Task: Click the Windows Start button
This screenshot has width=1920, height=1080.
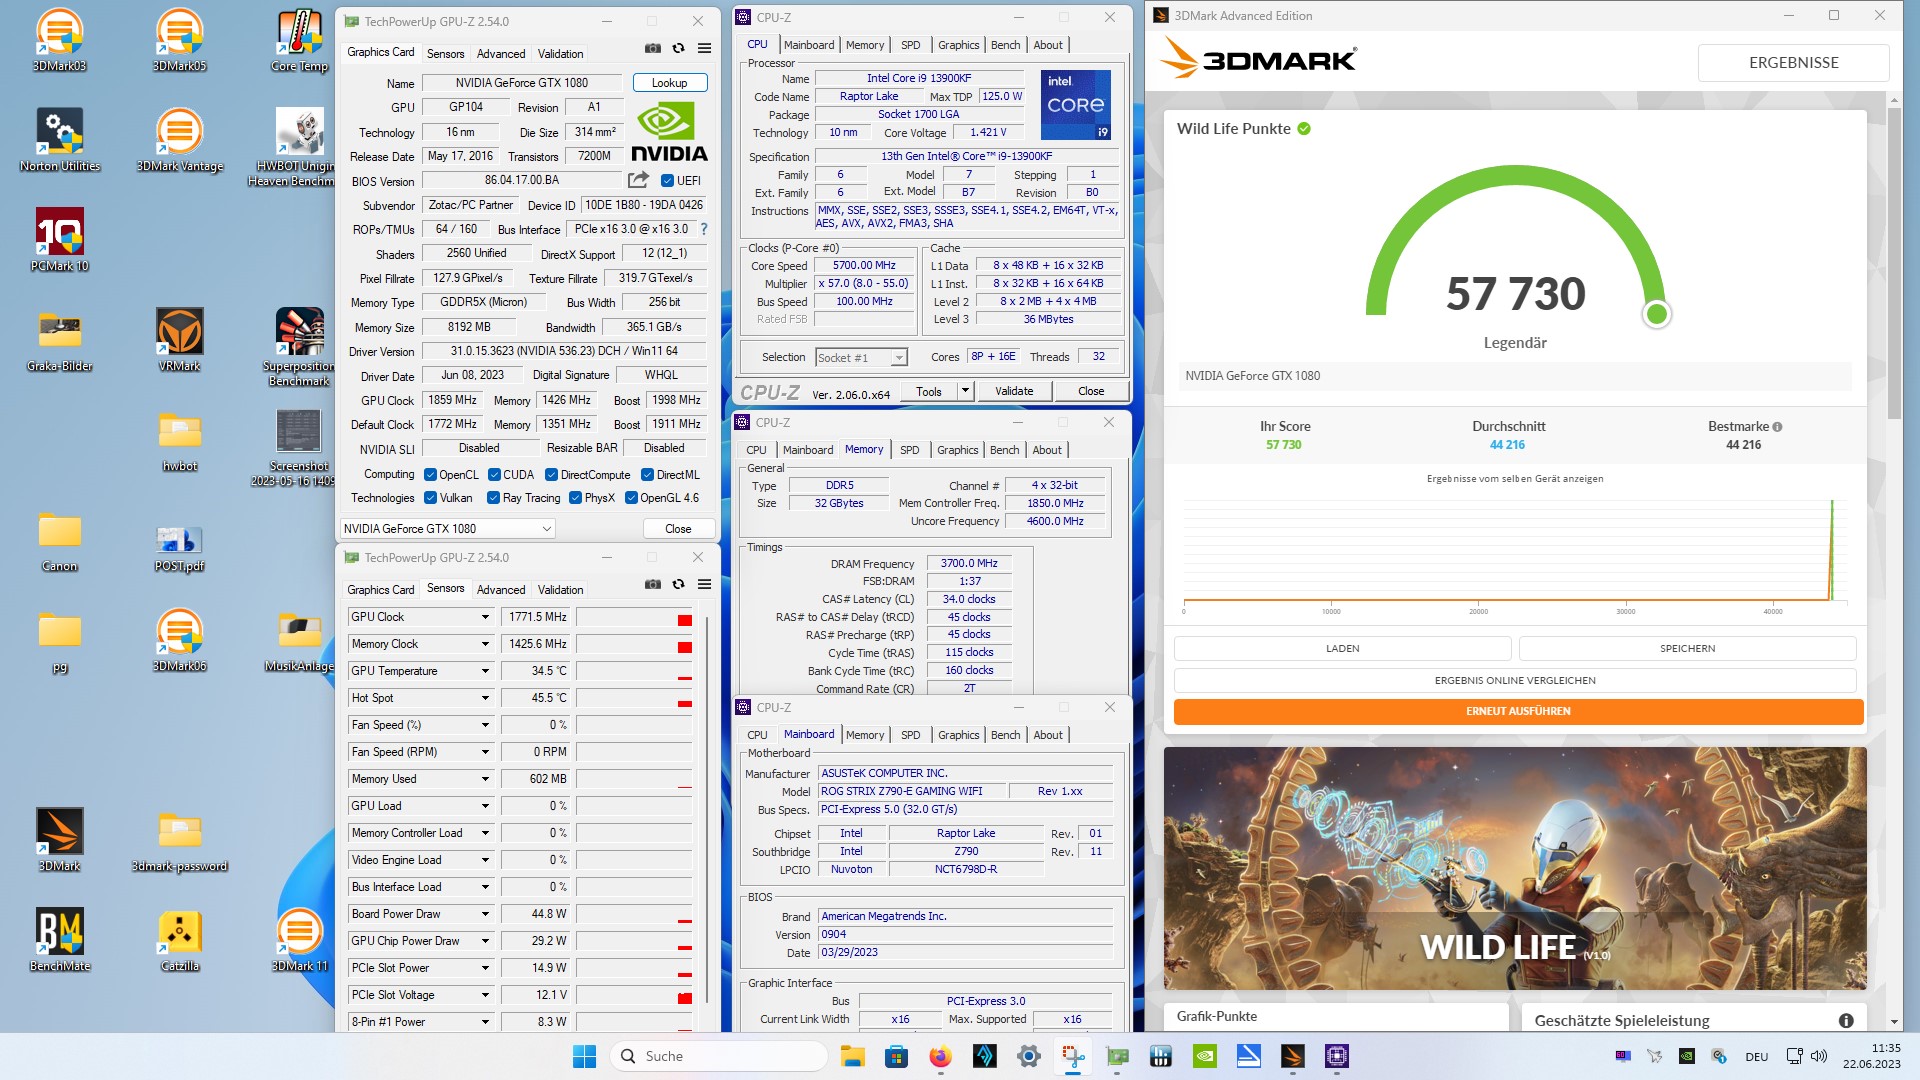Action: click(585, 1056)
